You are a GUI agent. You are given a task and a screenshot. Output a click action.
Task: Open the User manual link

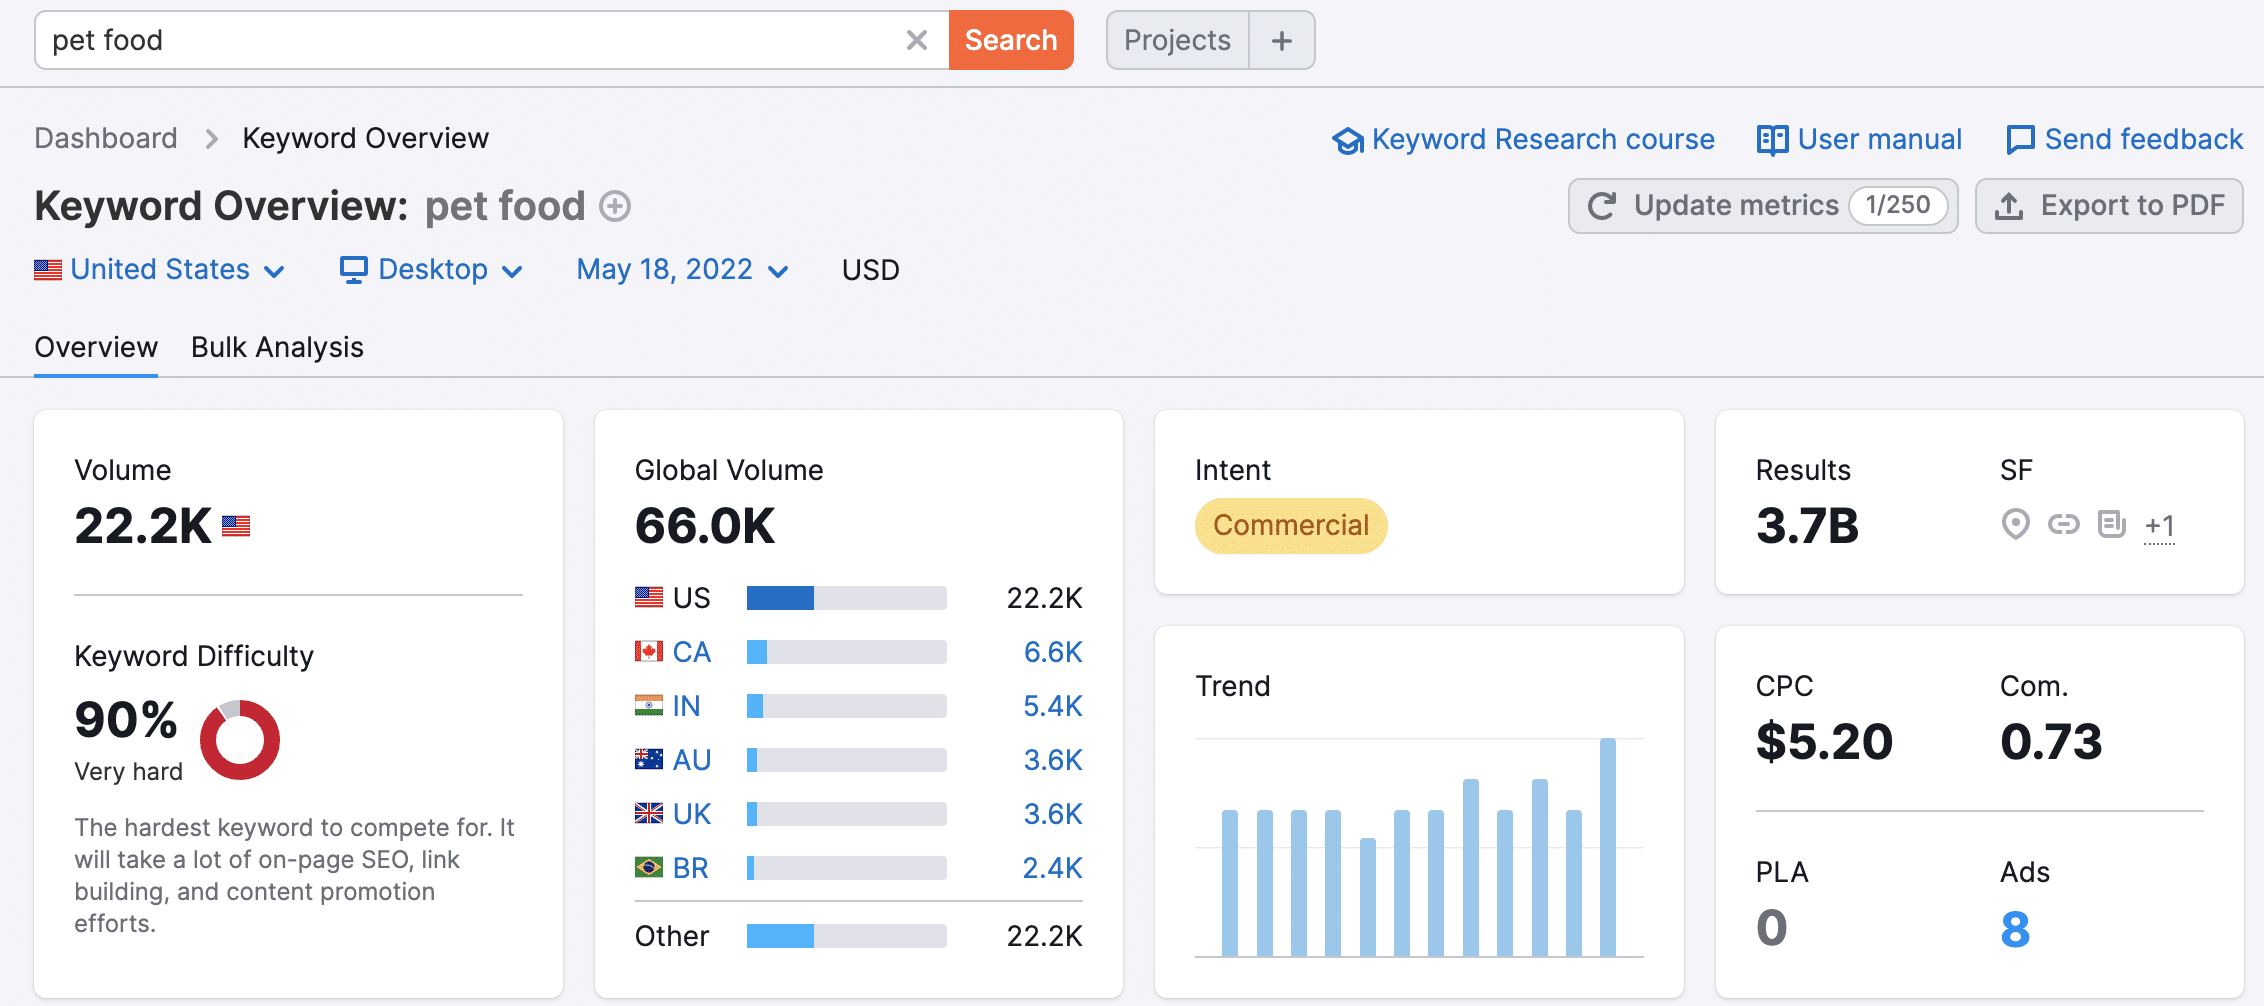pyautogui.click(x=1860, y=139)
